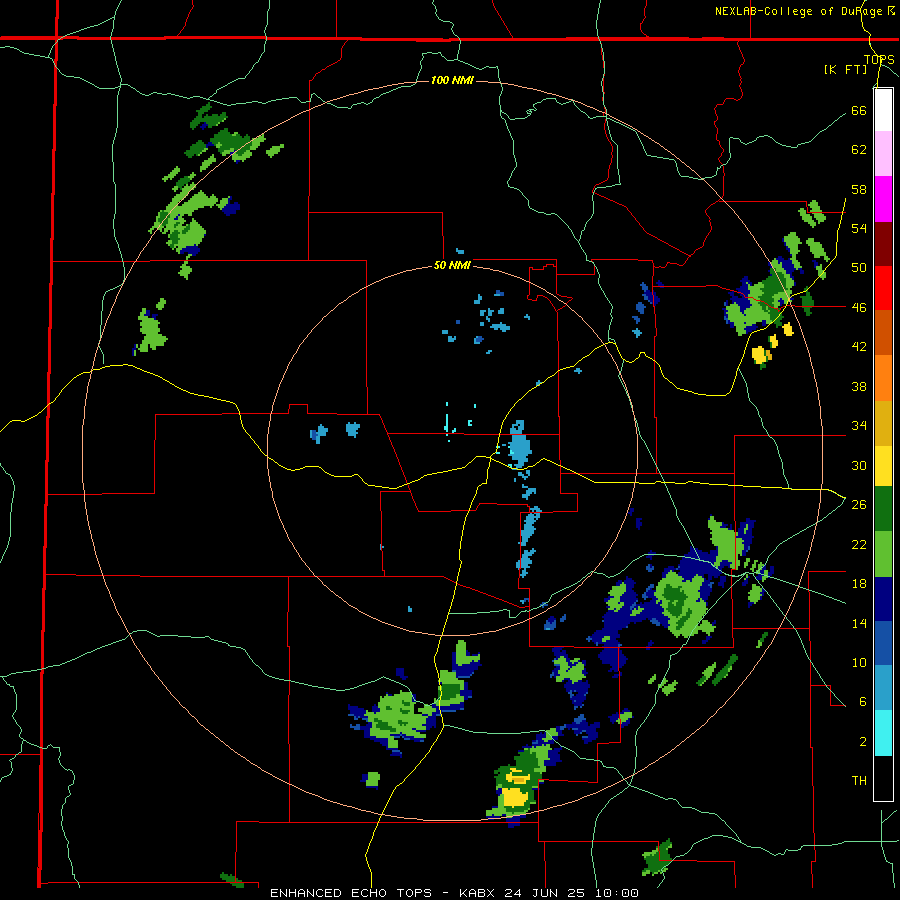The image size is (900, 900).
Task: Click the '58' legend value
Action: pyautogui.click(x=859, y=189)
